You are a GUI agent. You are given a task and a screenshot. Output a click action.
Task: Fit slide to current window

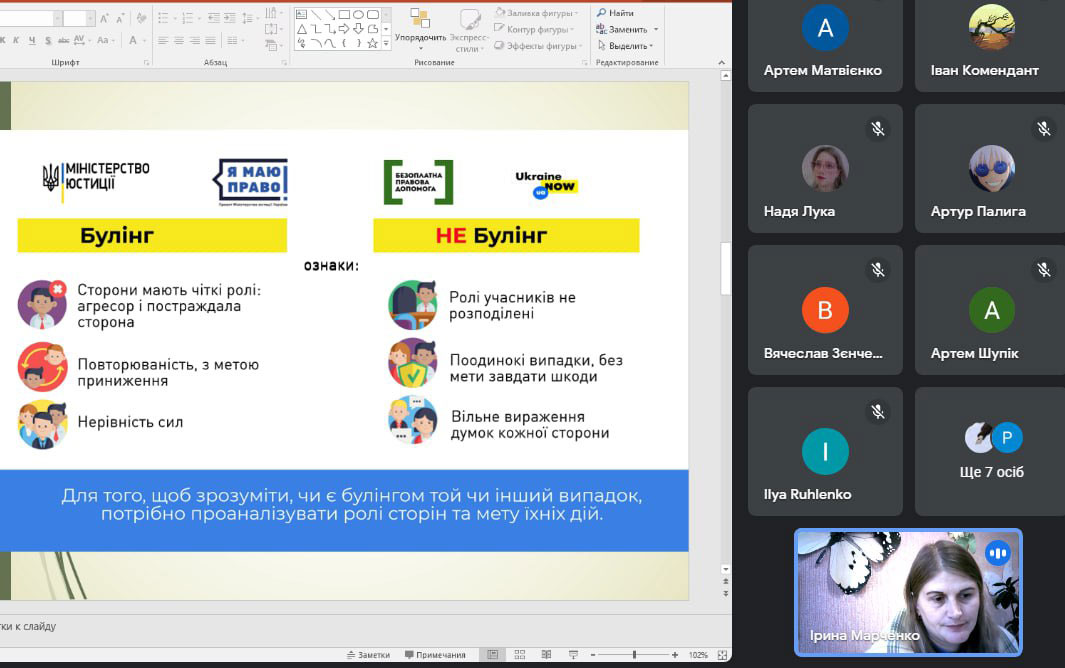tap(722, 655)
